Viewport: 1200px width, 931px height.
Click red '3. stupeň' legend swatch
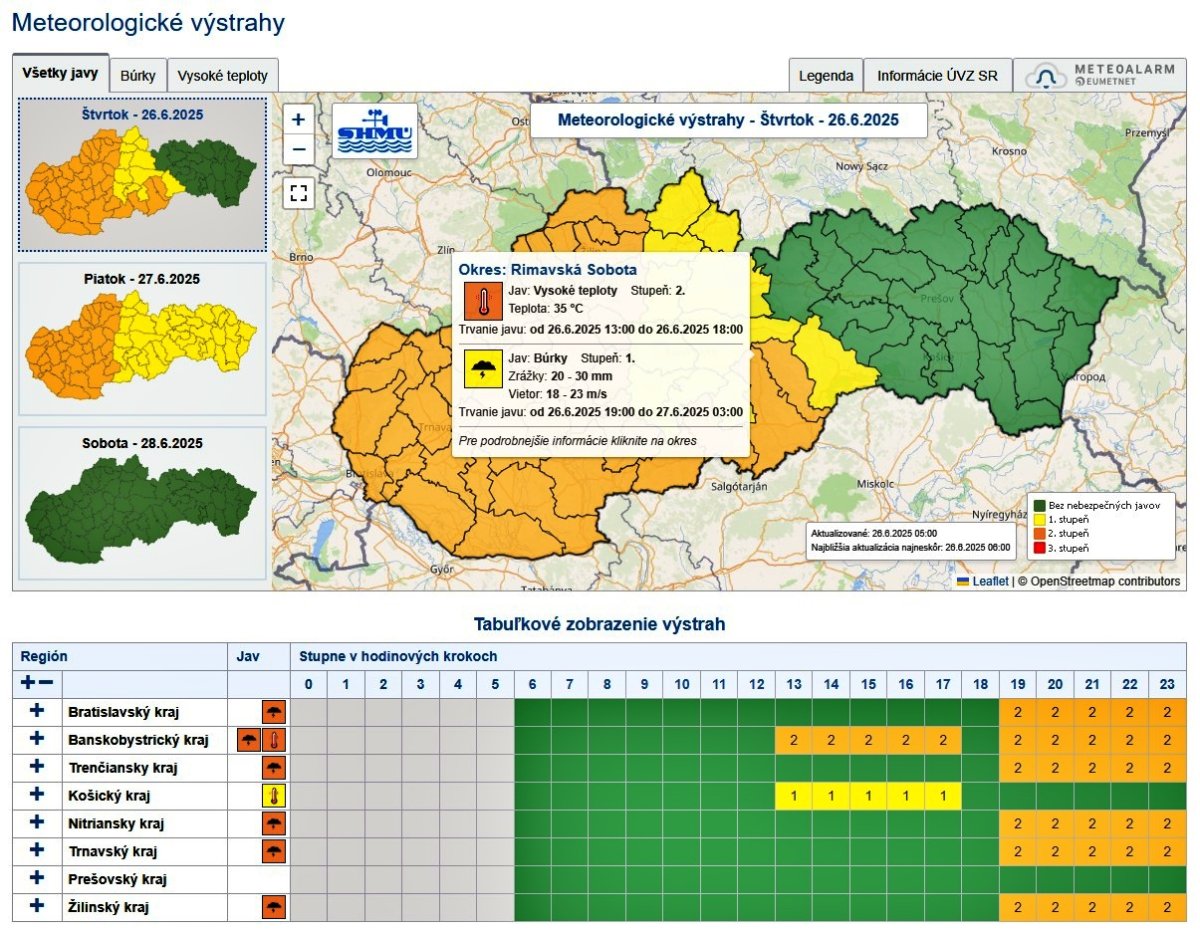1040,548
